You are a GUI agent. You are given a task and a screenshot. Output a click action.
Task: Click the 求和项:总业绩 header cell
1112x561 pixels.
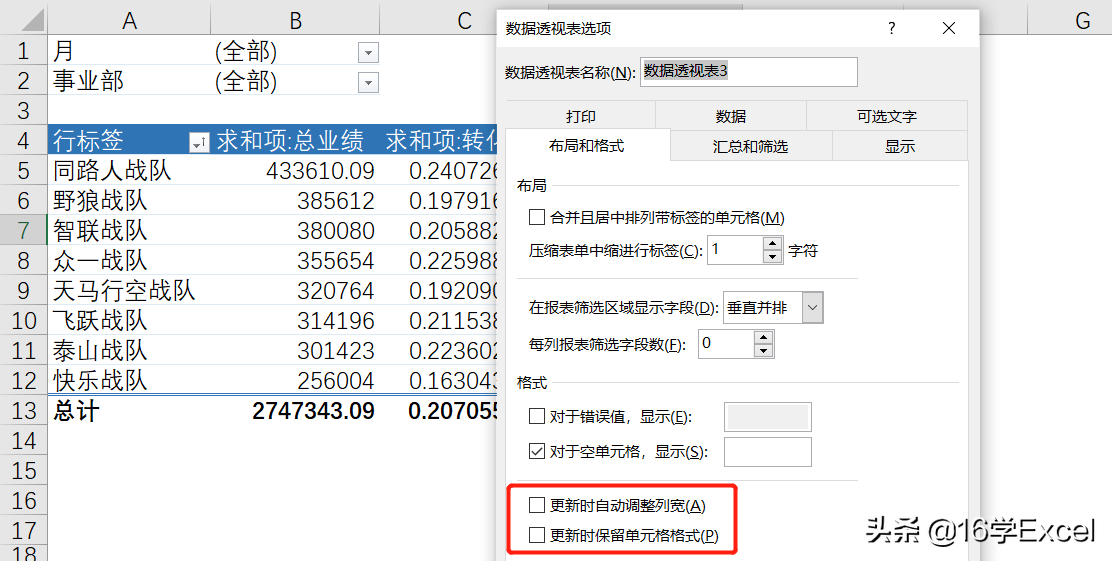point(295,140)
